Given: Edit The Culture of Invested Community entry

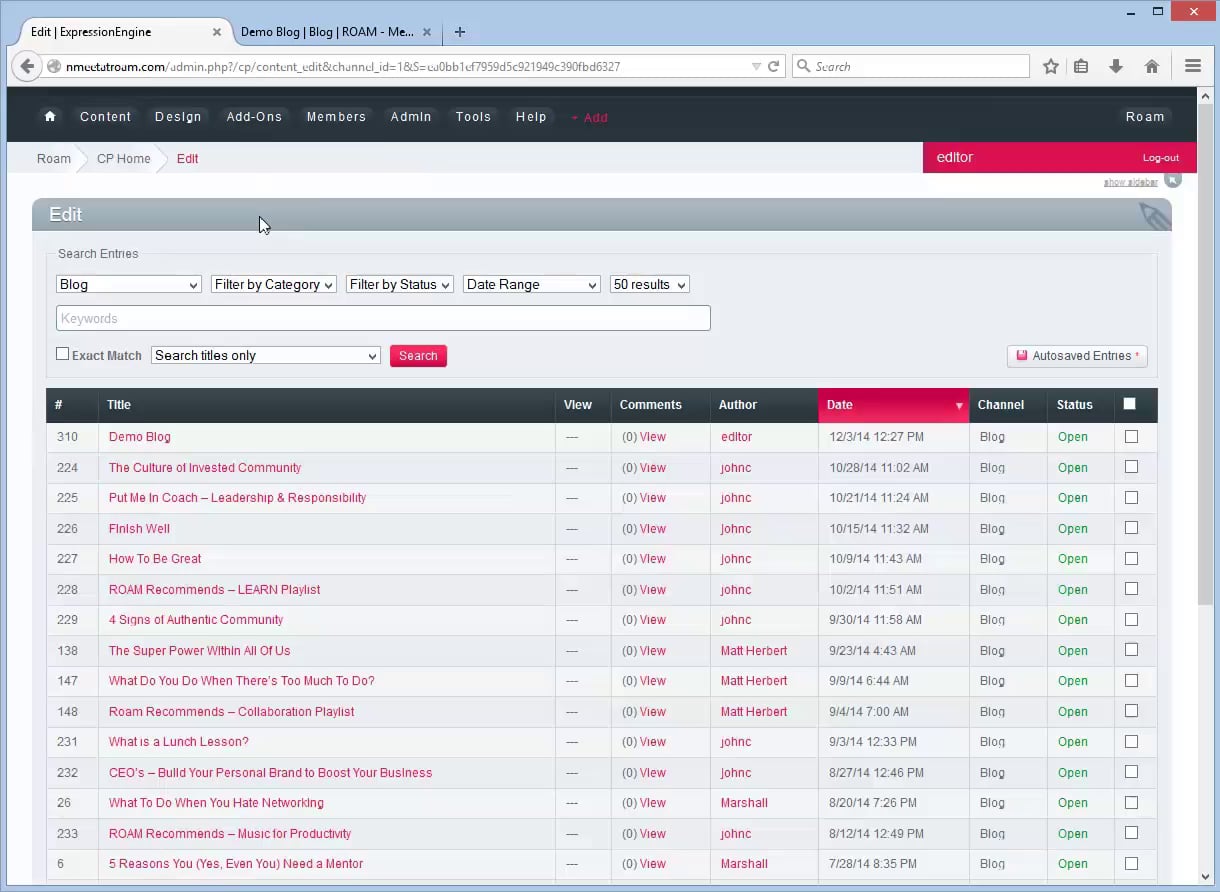Looking at the screenshot, I should (x=205, y=467).
